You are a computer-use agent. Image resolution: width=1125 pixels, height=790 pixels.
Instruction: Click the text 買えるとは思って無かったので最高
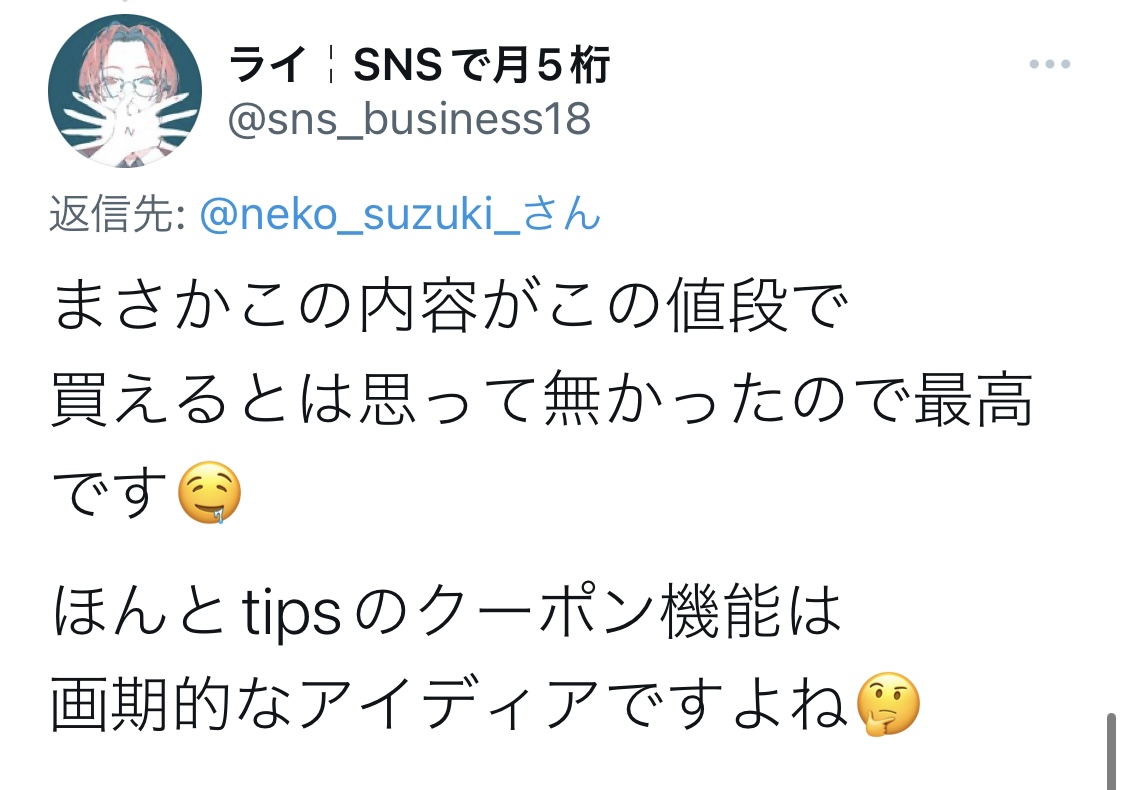(x=542, y=400)
